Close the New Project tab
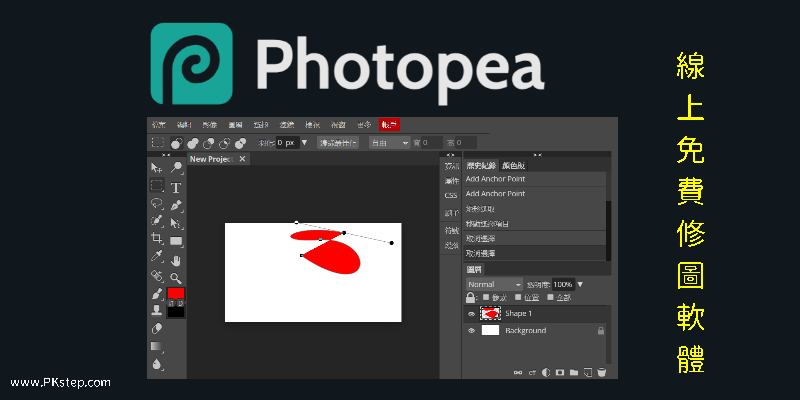Screen dimensions: 800x400 pos(242,159)
